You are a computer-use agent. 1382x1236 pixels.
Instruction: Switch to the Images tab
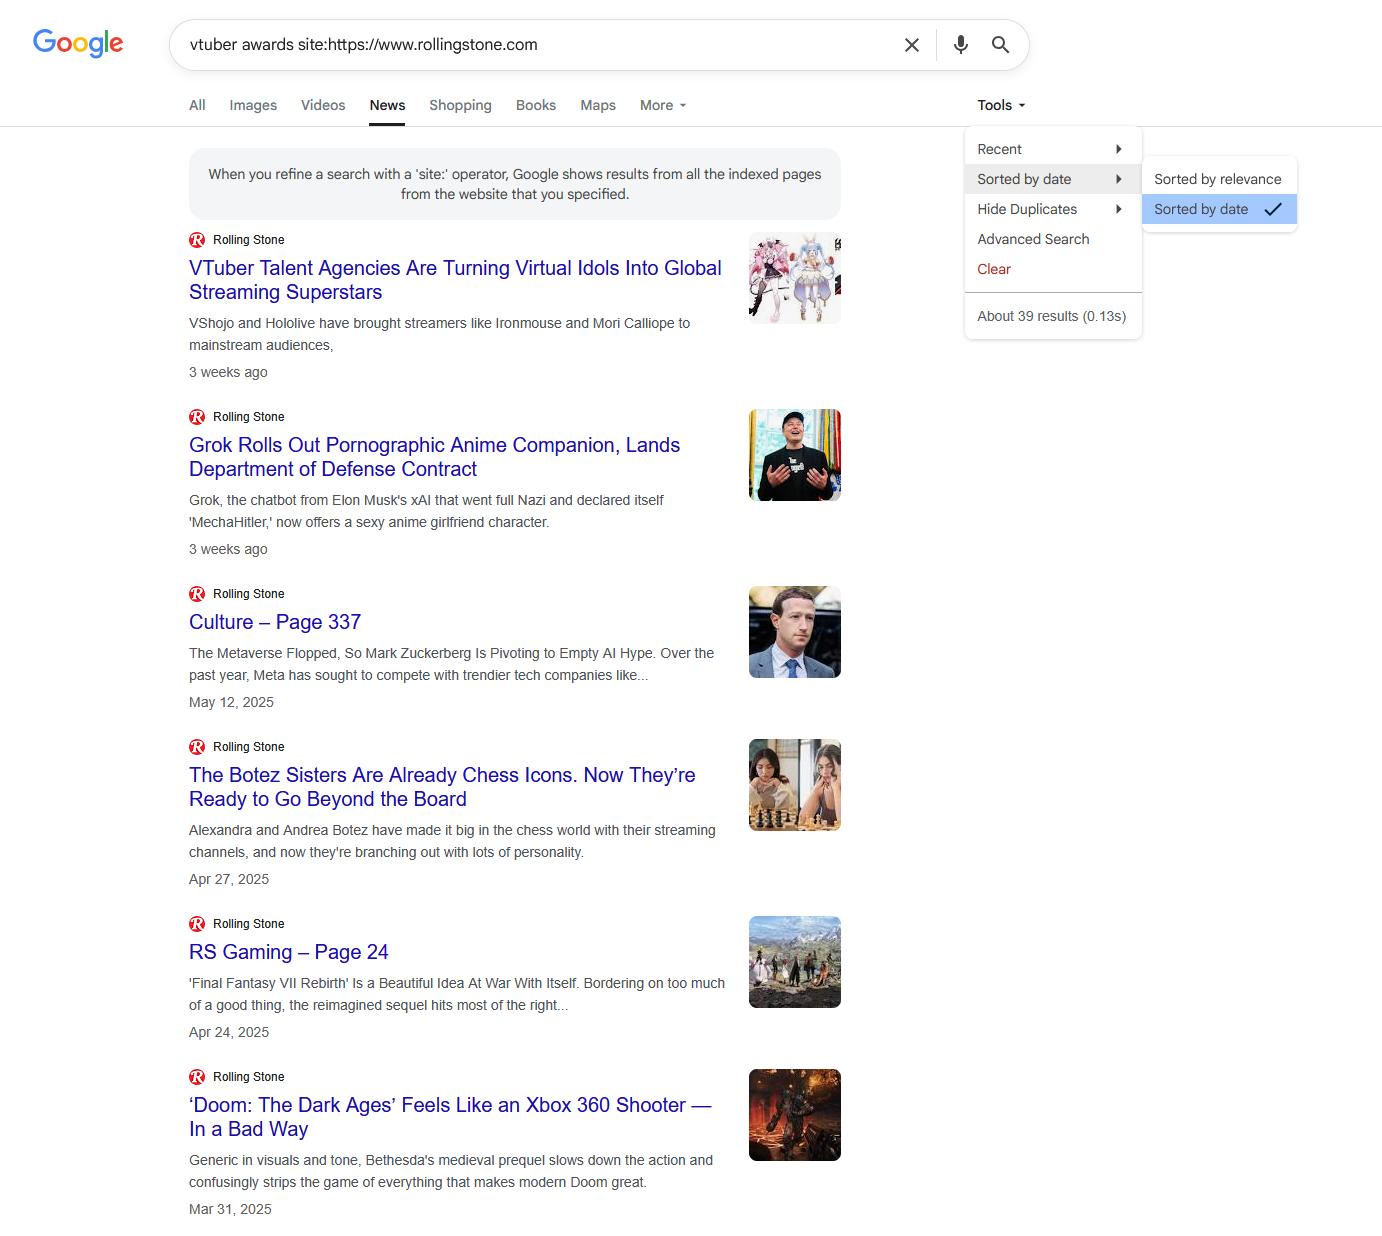click(x=253, y=105)
